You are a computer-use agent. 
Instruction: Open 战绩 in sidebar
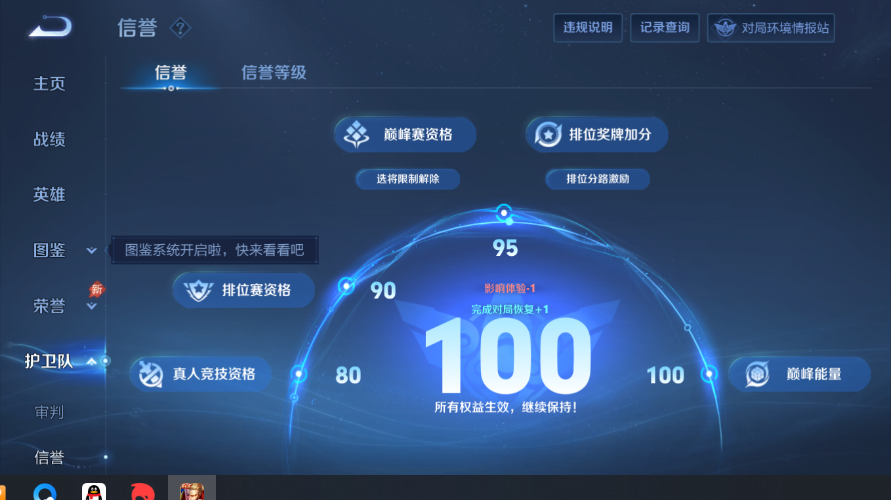point(49,139)
